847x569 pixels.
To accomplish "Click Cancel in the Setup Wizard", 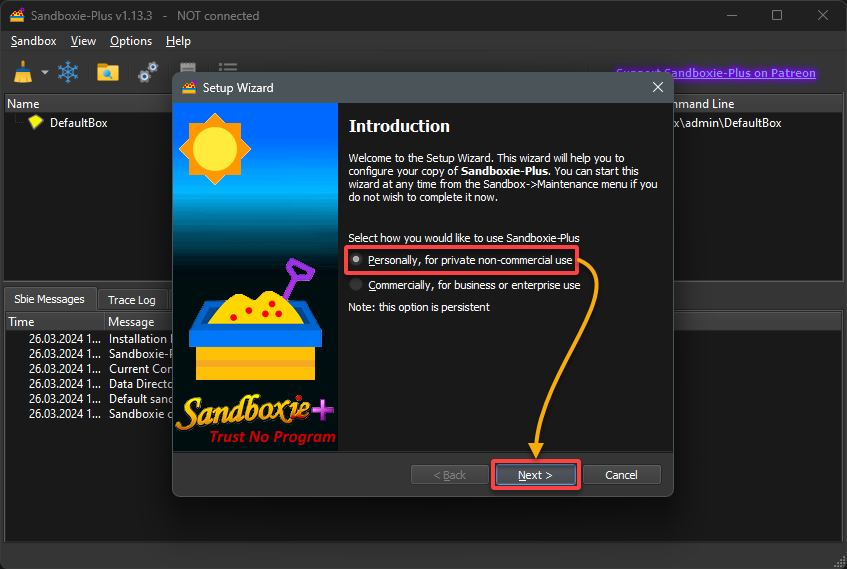I will click(x=621, y=475).
